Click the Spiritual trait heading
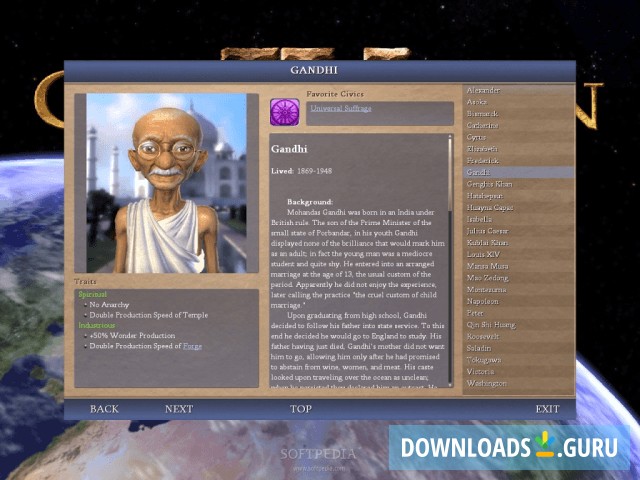The height and width of the screenshot is (480, 640). pos(93,294)
